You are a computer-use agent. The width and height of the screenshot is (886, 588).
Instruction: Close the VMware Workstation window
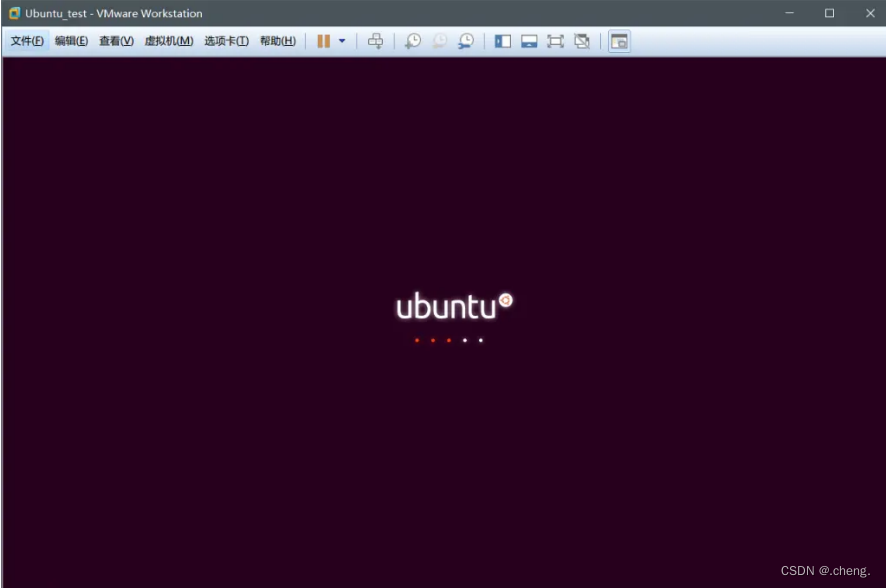(870, 13)
